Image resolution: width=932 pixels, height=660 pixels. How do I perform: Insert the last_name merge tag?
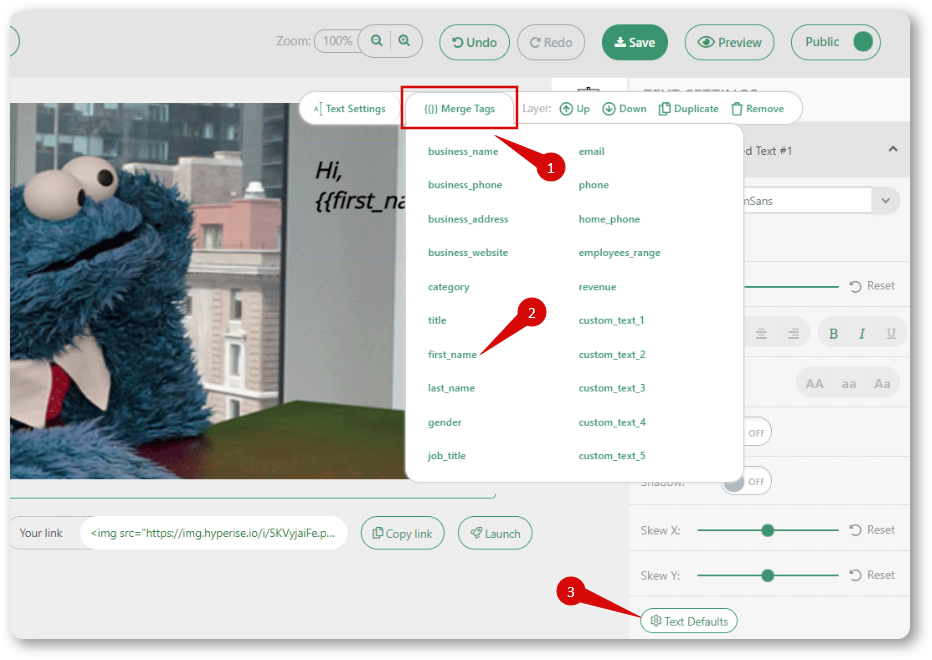pos(451,388)
